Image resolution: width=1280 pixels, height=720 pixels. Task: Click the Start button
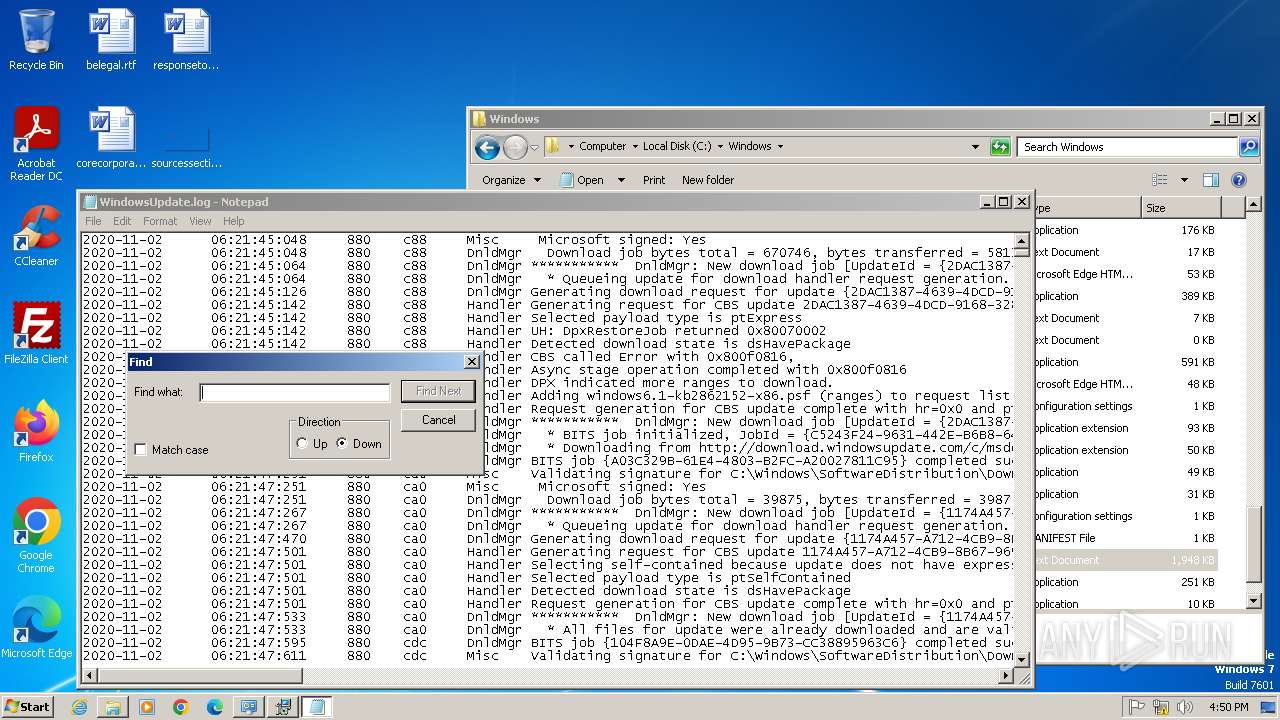coord(28,707)
